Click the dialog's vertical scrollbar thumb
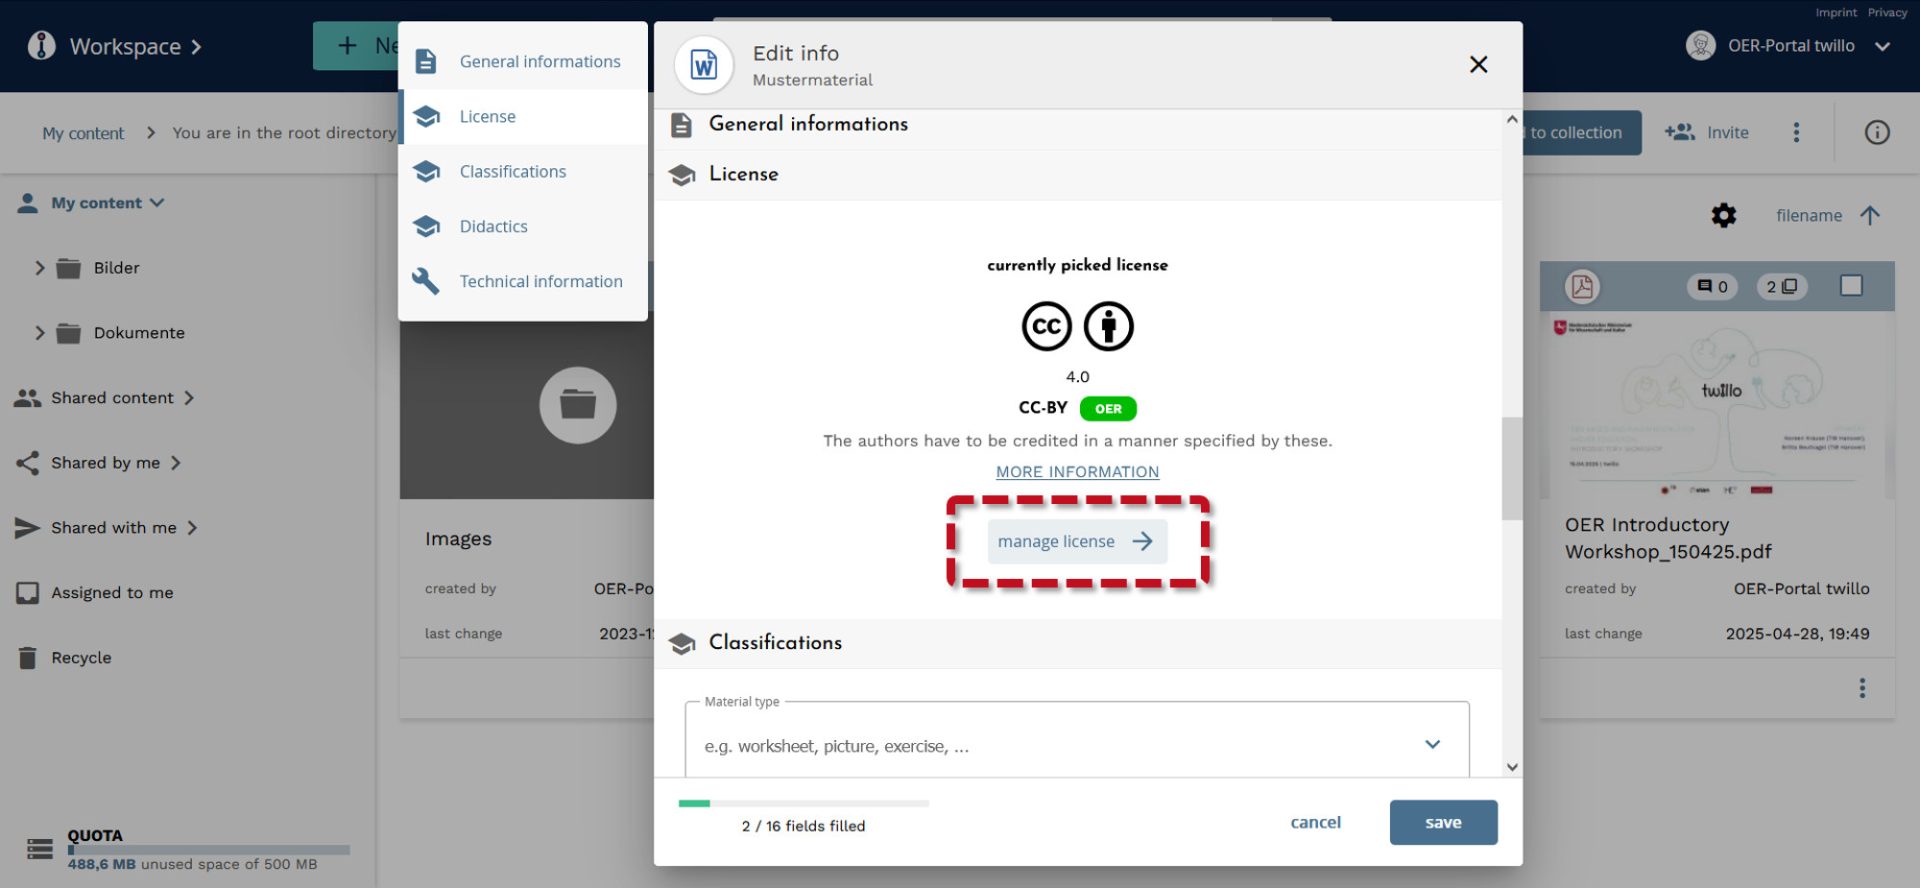The height and width of the screenshot is (888, 1920). (1511, 468)
